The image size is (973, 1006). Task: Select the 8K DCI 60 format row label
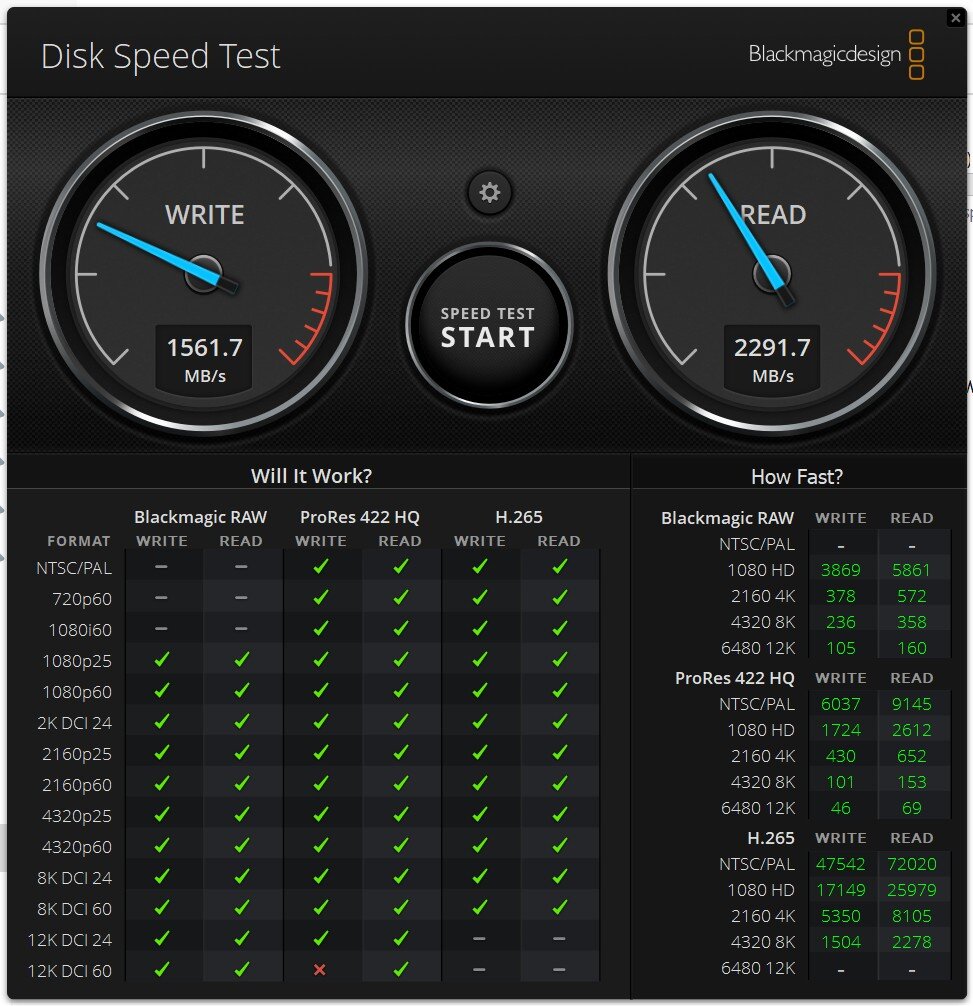[x=74, y=909]
